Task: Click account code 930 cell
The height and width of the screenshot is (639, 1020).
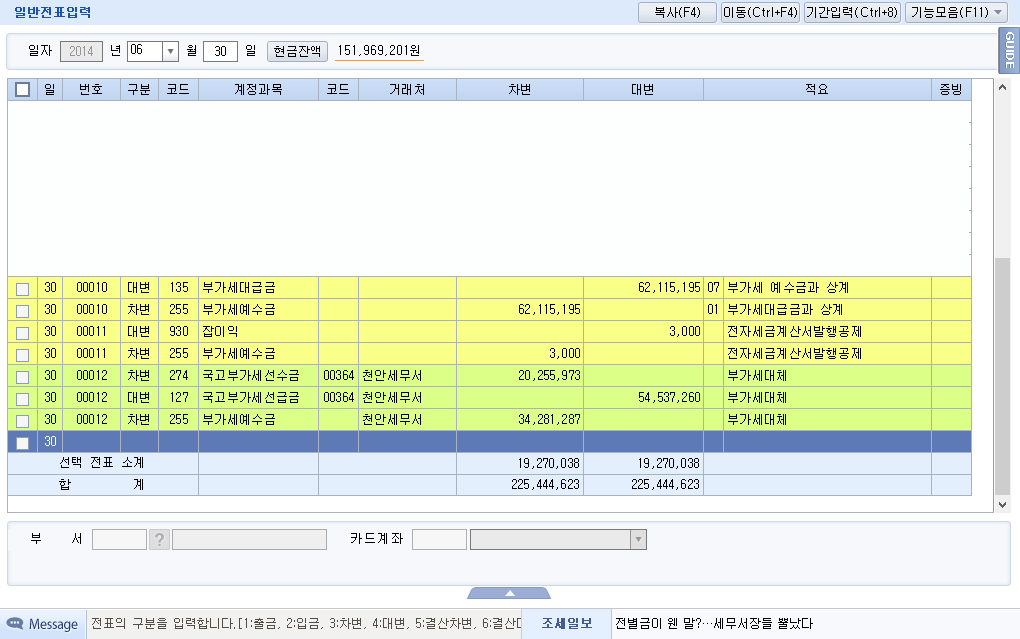Action: (x=179, y=332)
